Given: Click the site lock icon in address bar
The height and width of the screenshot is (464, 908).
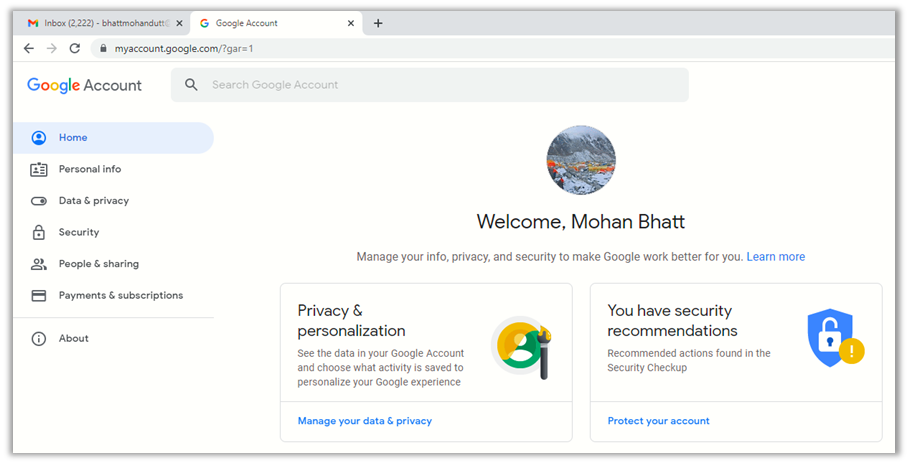Looking at the screenshot, I should (103, 49).
